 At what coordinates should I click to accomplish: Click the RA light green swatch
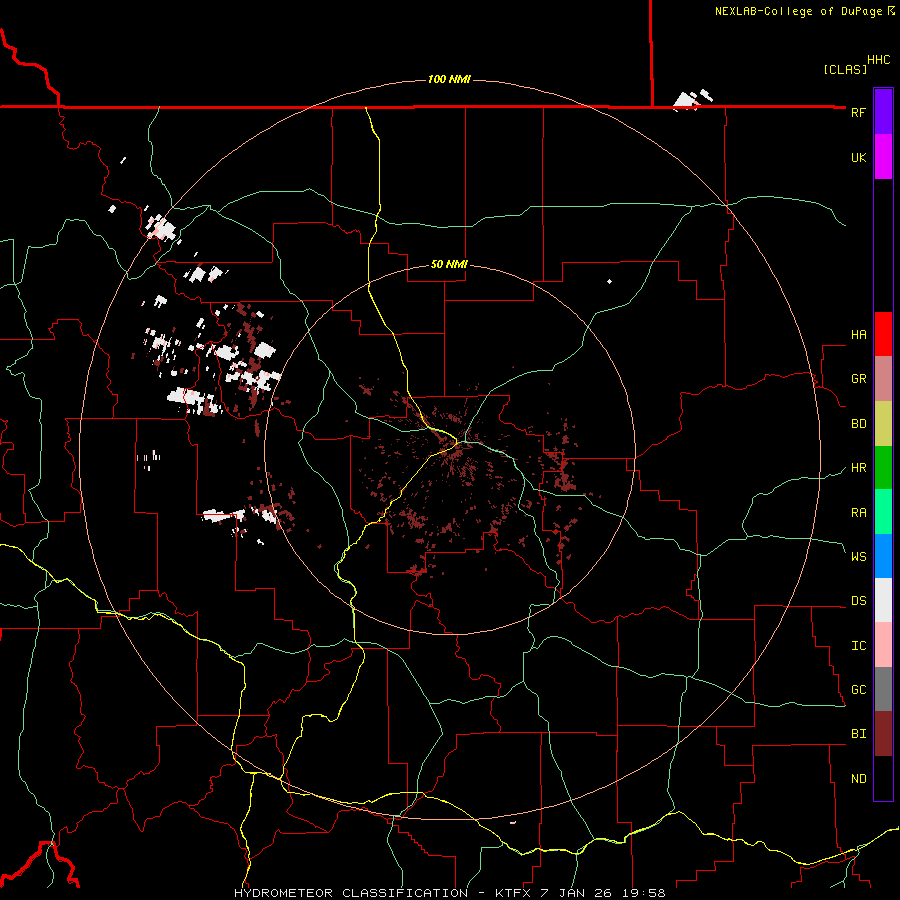(x=883, y=512)
